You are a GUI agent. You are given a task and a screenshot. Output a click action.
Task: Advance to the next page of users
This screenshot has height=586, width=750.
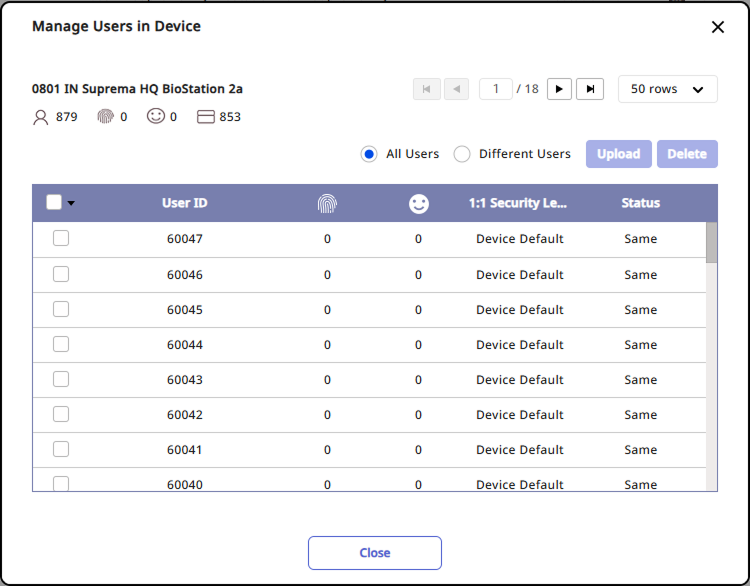(559, 89)
